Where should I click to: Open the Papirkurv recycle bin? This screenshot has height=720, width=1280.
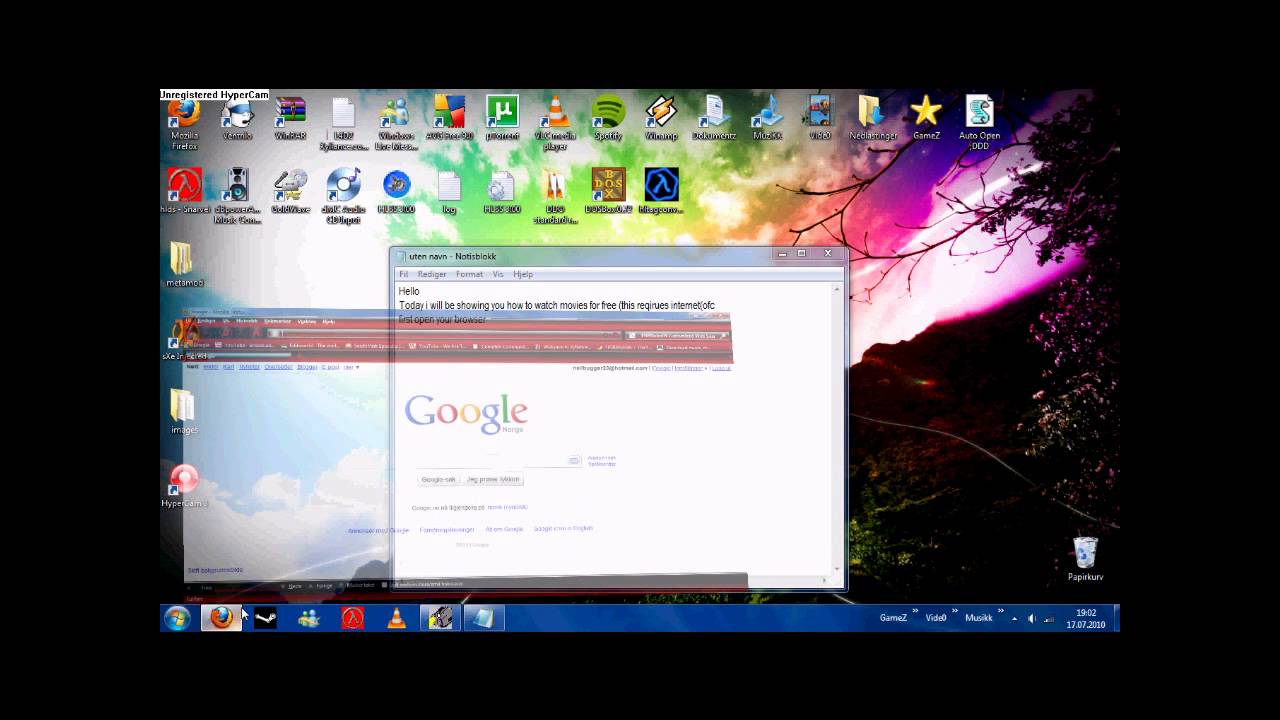(x=1085, y=559)
